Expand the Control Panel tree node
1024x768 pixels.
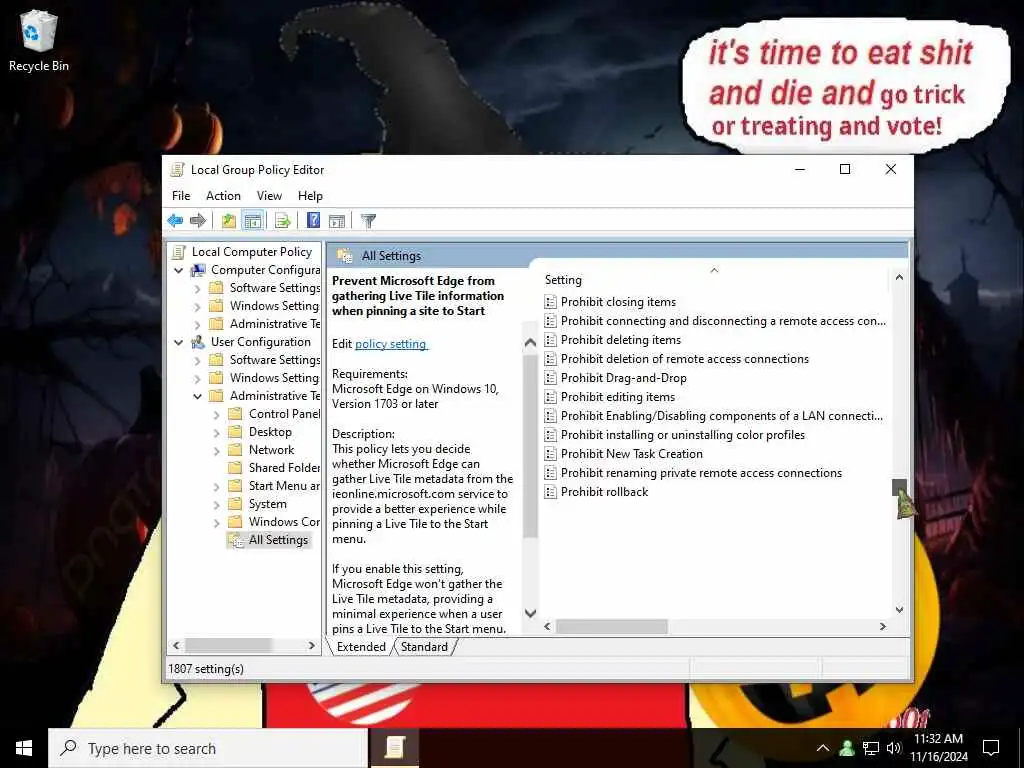click(x=216, y=414)
